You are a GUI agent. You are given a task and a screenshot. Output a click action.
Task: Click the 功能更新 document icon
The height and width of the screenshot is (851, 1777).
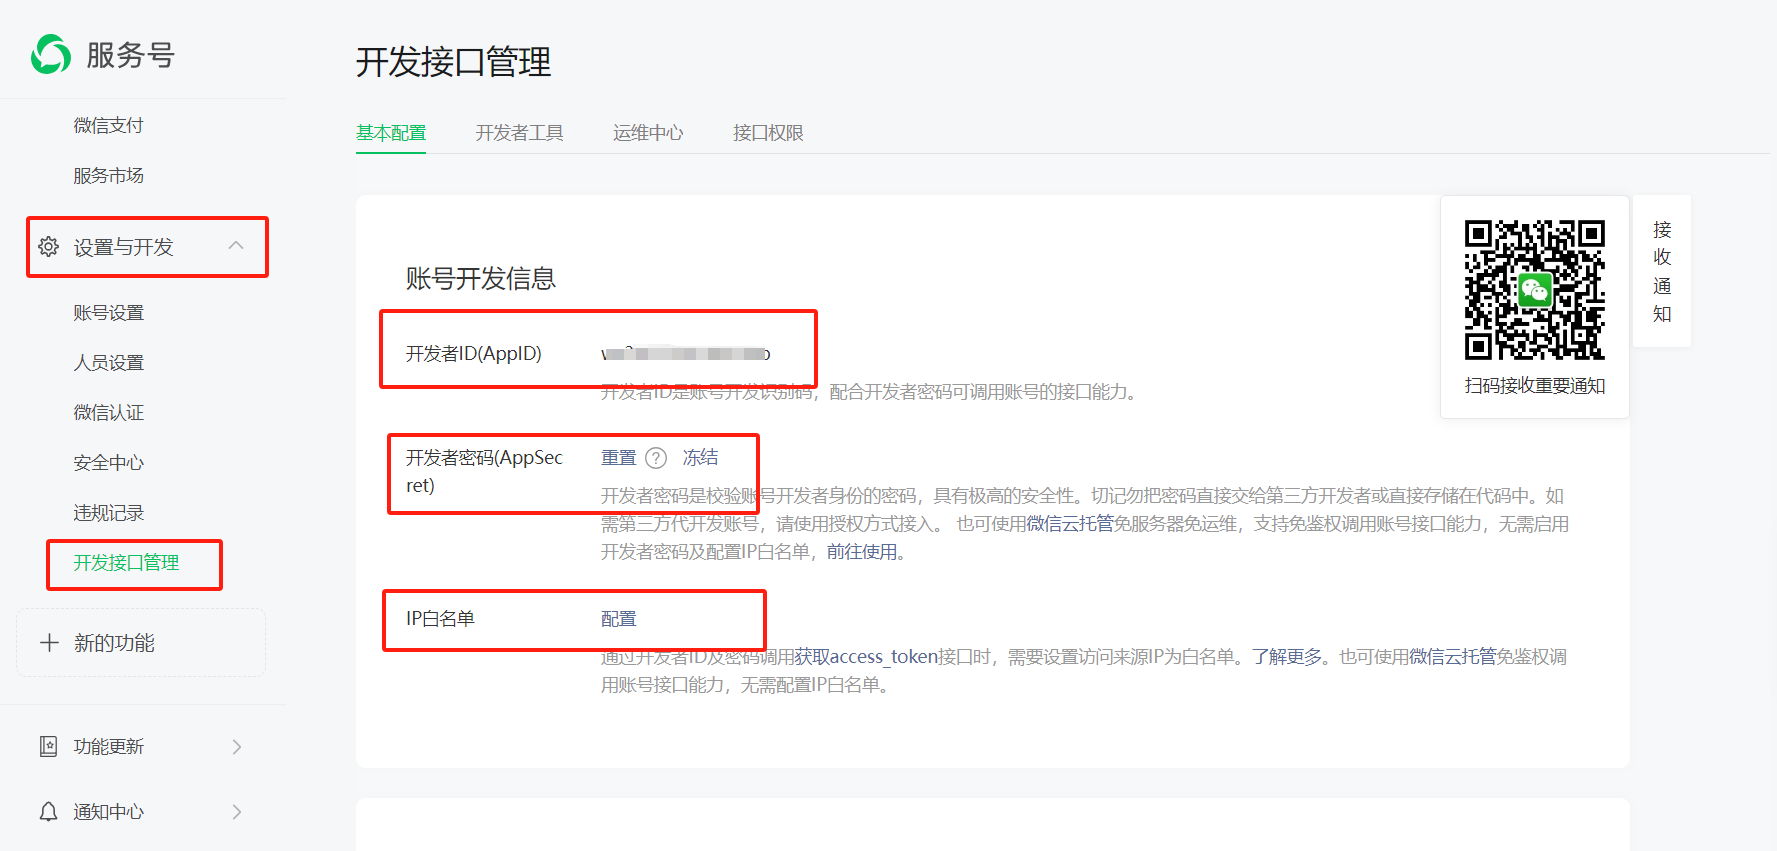(48, 746)
